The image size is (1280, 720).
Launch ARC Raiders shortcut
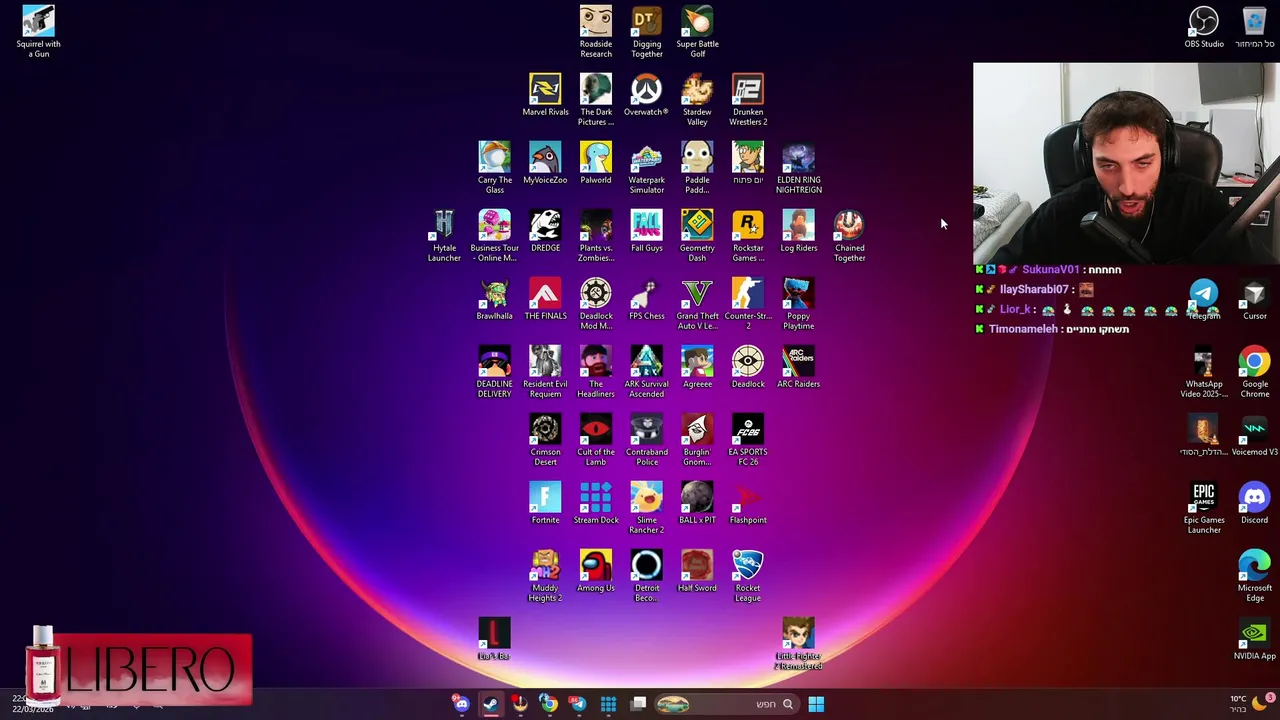pyautogui.click(x=799, y=367)
